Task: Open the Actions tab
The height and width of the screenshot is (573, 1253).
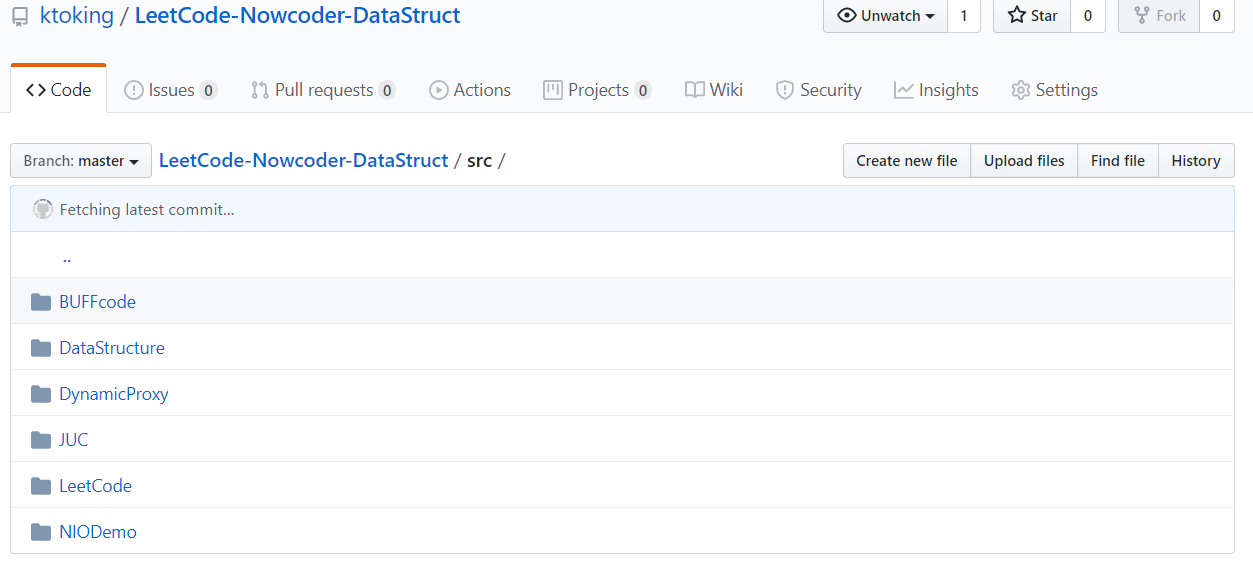Action: tap(470, 90)
